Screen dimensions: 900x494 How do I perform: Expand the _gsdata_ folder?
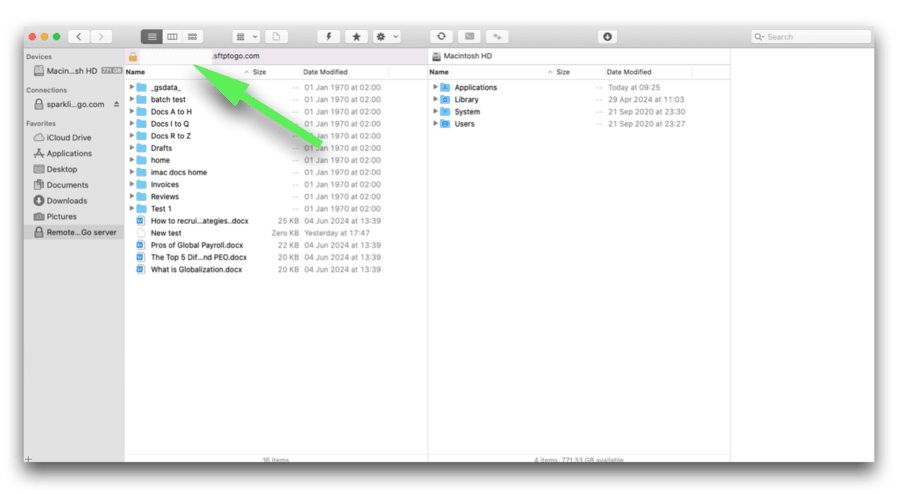(x=132, y=87)
